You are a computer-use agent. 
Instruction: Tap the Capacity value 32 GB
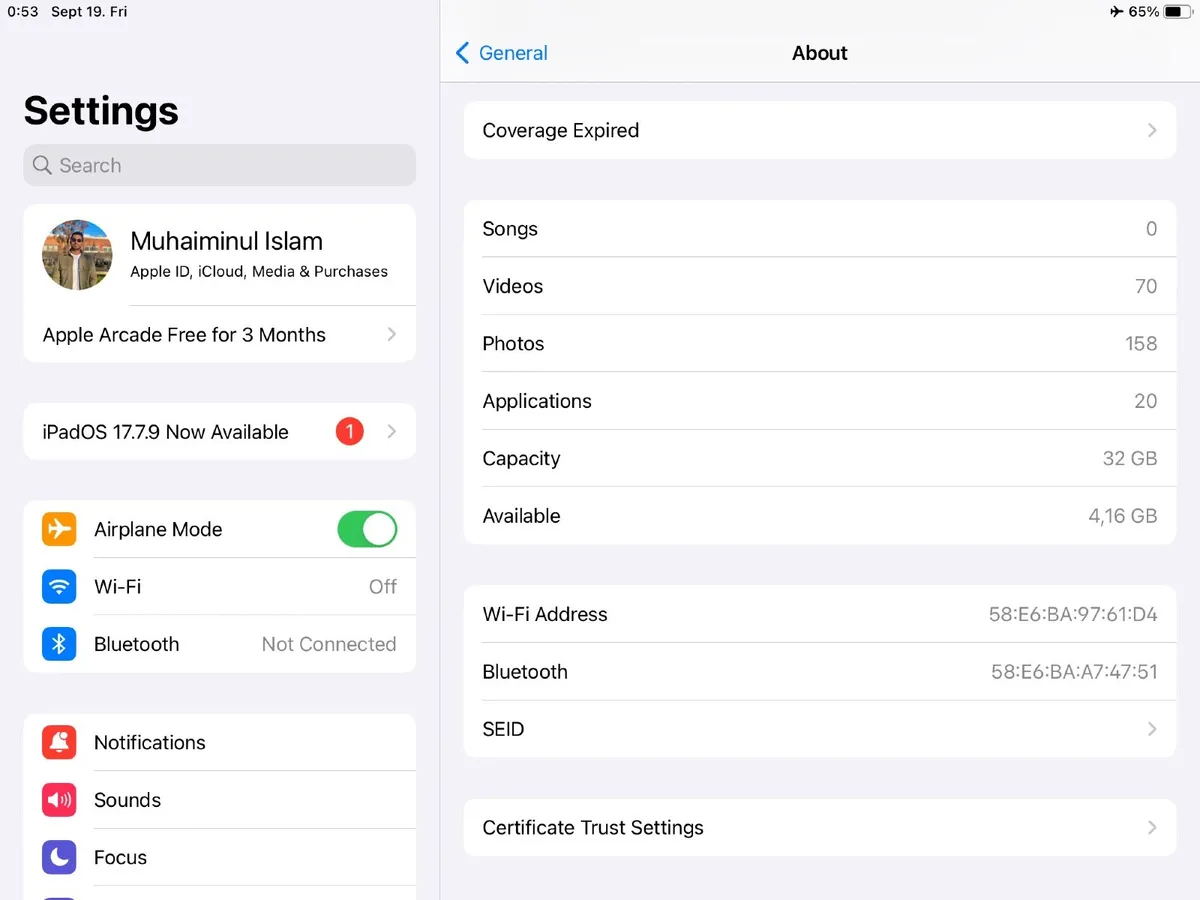(1130, 458)
